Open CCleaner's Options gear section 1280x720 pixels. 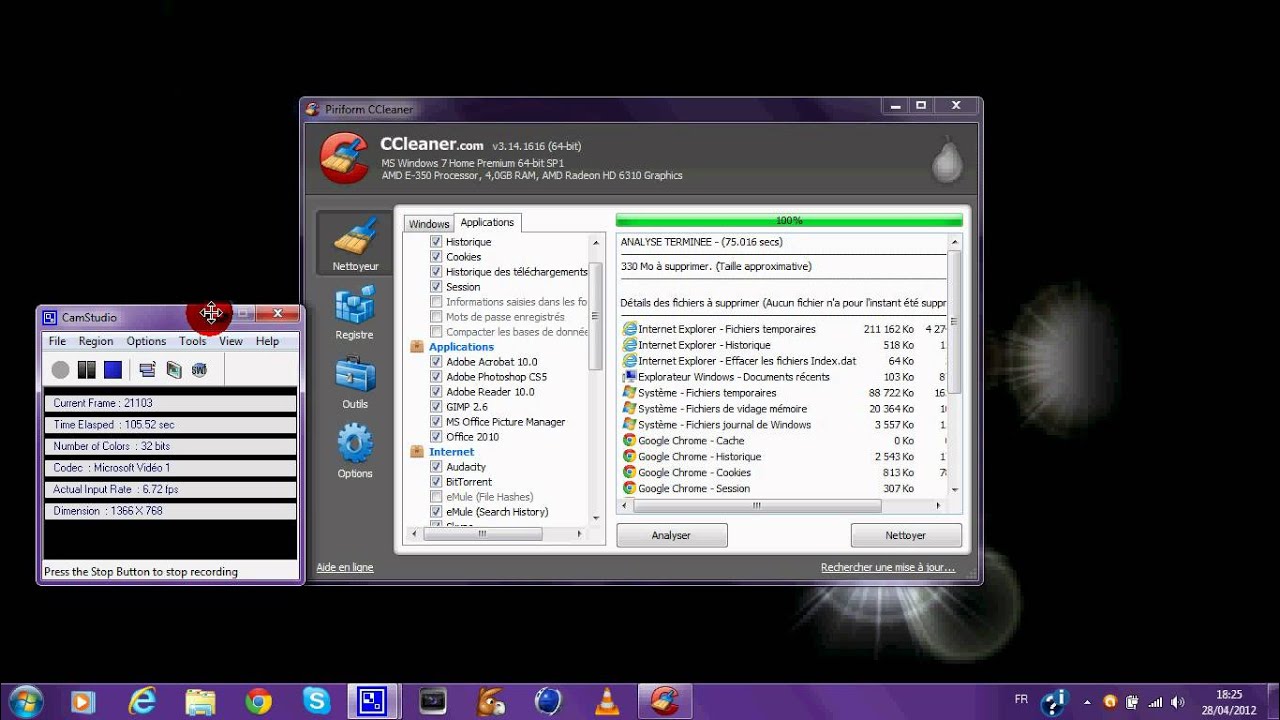(355, 452)
